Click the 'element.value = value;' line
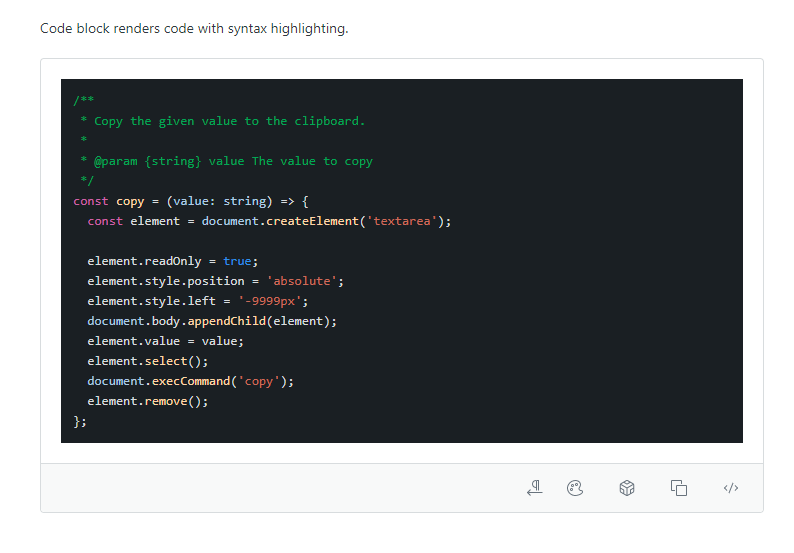 coord(165,341)
